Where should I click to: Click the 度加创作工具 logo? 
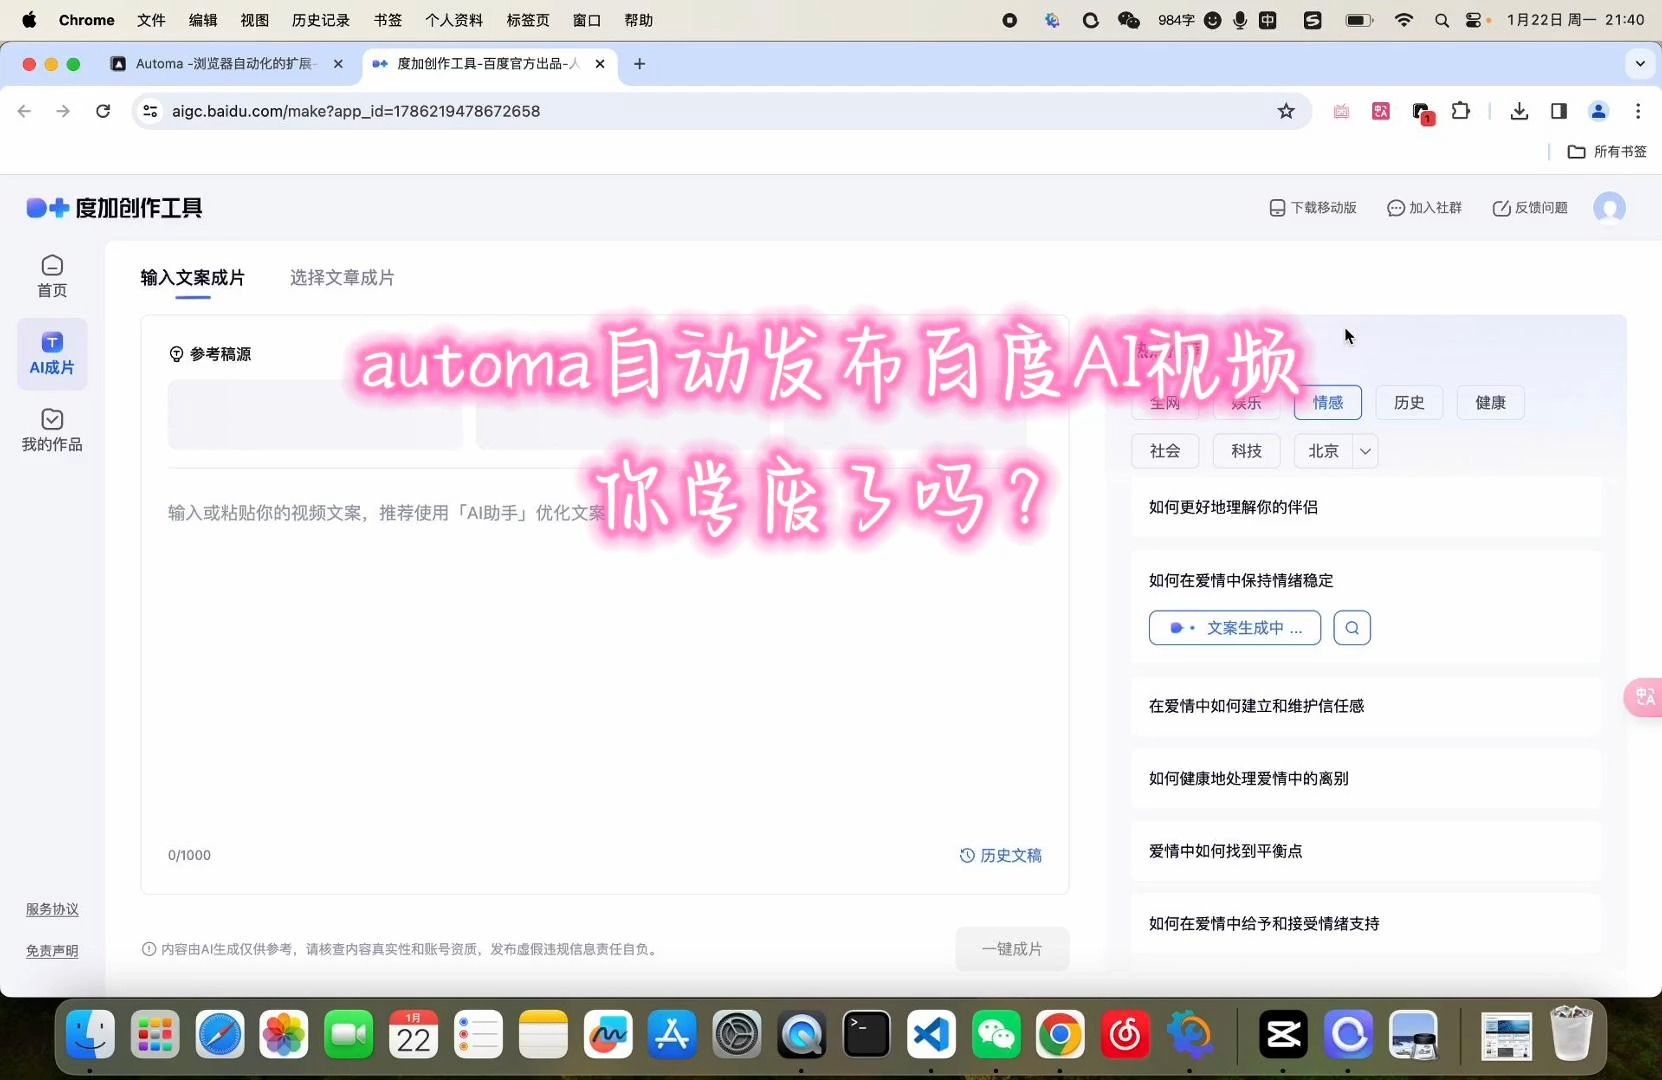tap(114, 208)
